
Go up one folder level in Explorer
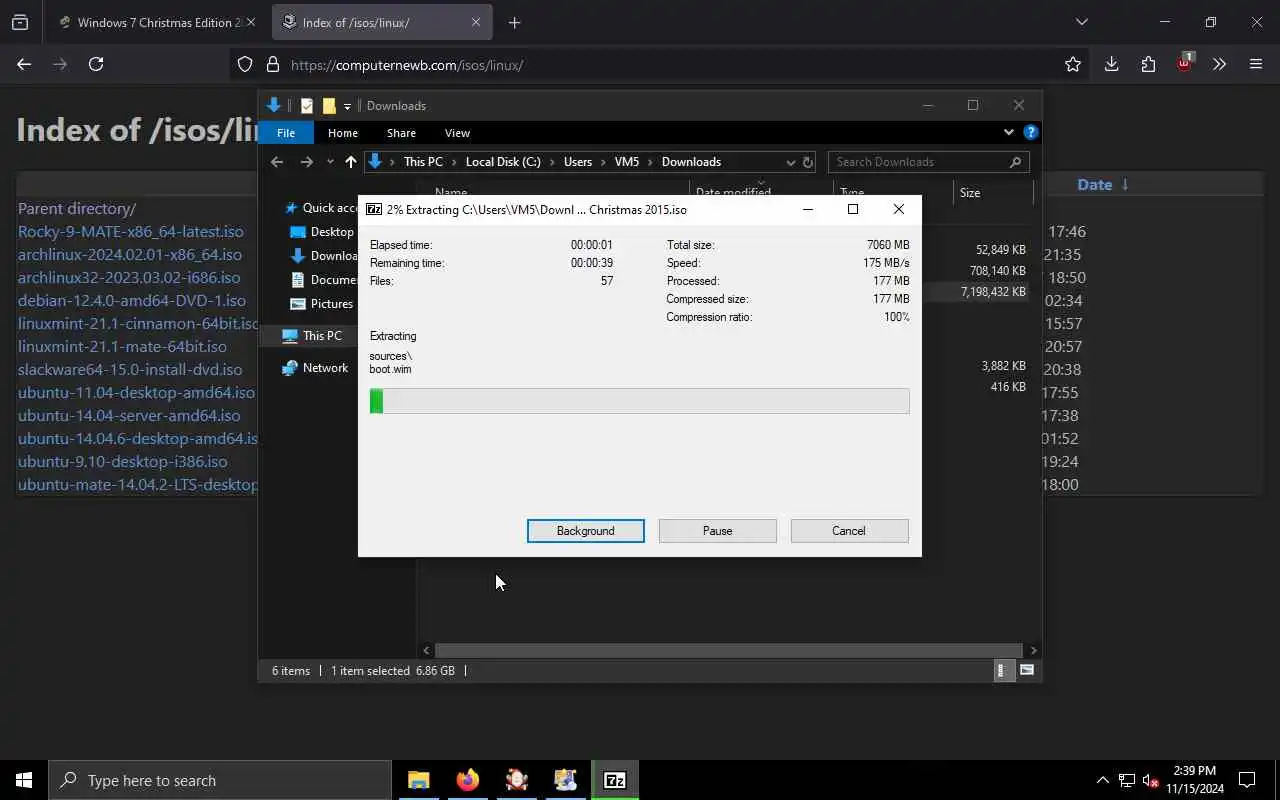click(x=350, y=162)
